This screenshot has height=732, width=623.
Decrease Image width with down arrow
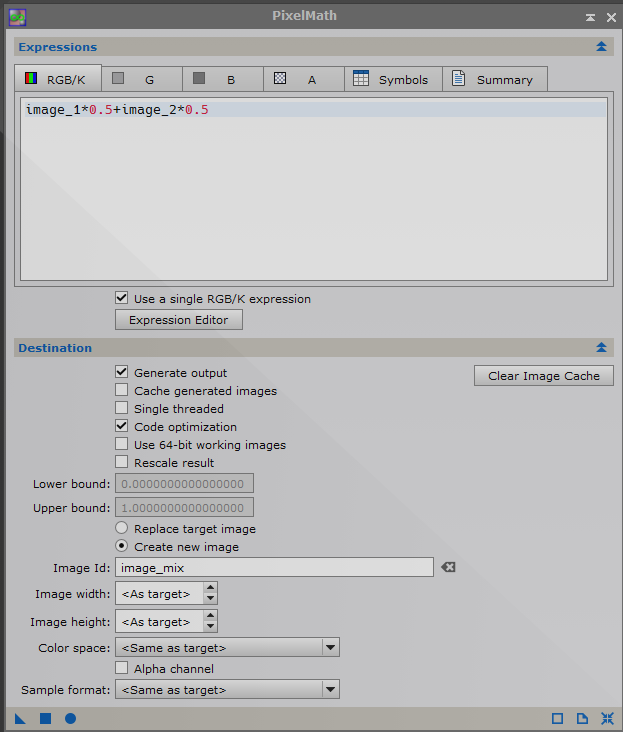pyautogui.click(x=210, y=598)
